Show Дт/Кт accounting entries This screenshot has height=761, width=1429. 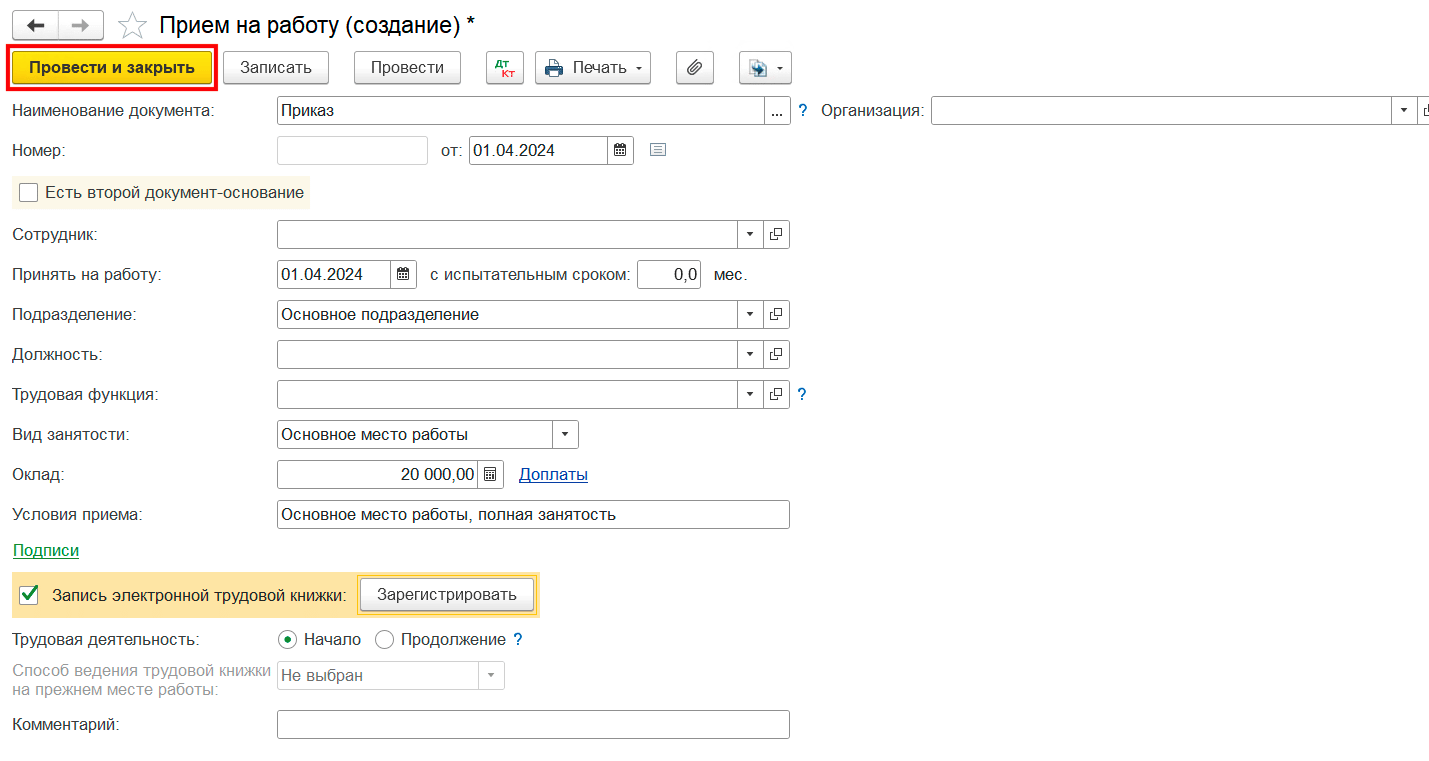pyautogui.click(x=505, y=68)
